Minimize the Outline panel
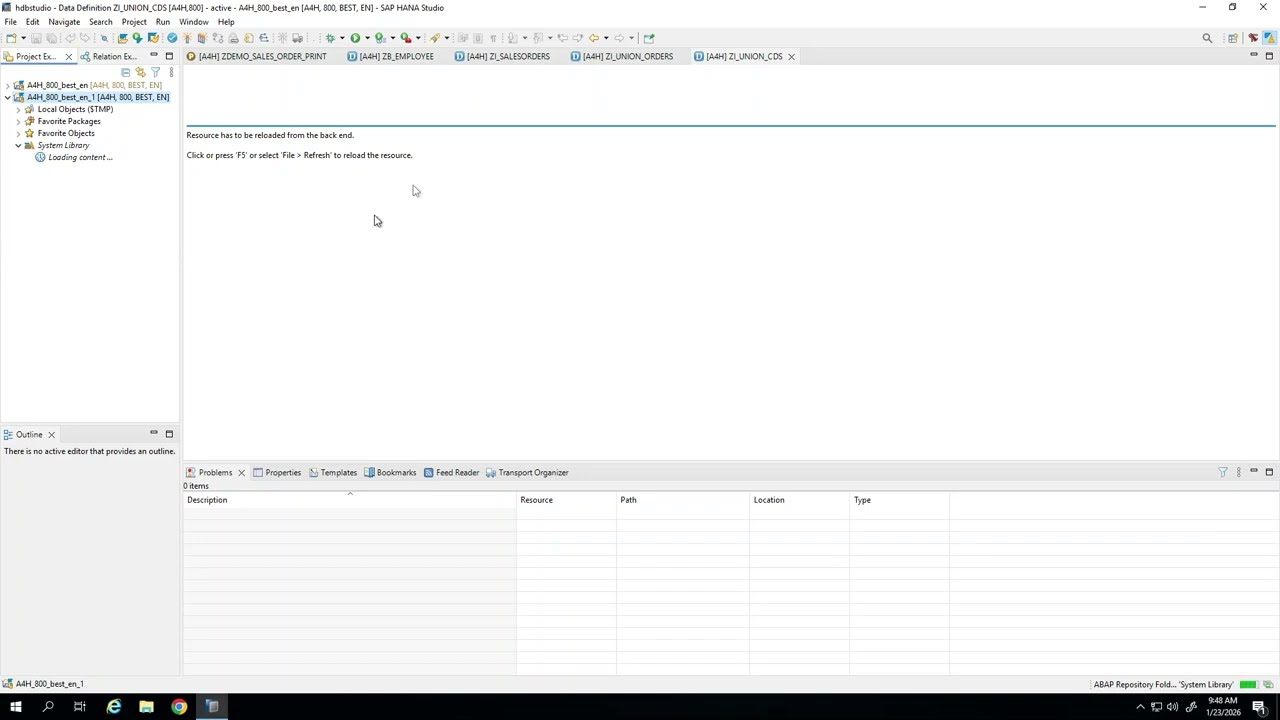This screenshot has height=720, width=1280. click(153, 433)
